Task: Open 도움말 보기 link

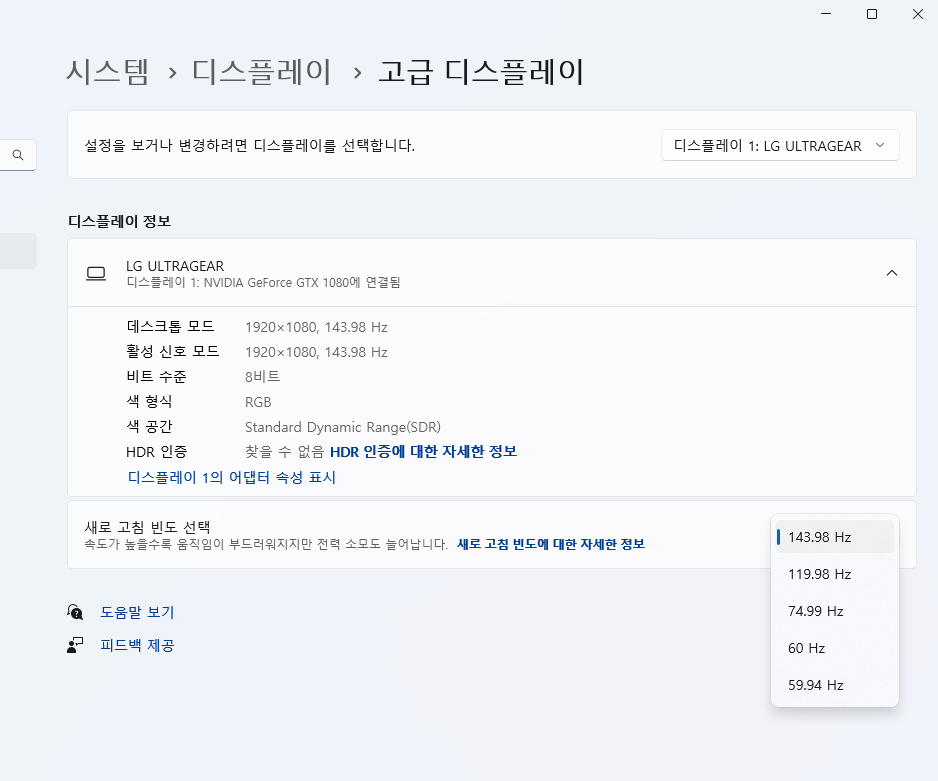Action: click(137, 612)
